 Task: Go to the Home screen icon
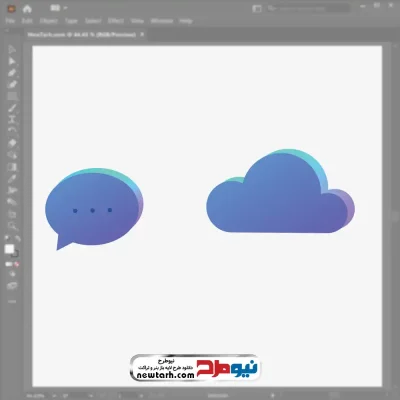(x=27, y=9)
